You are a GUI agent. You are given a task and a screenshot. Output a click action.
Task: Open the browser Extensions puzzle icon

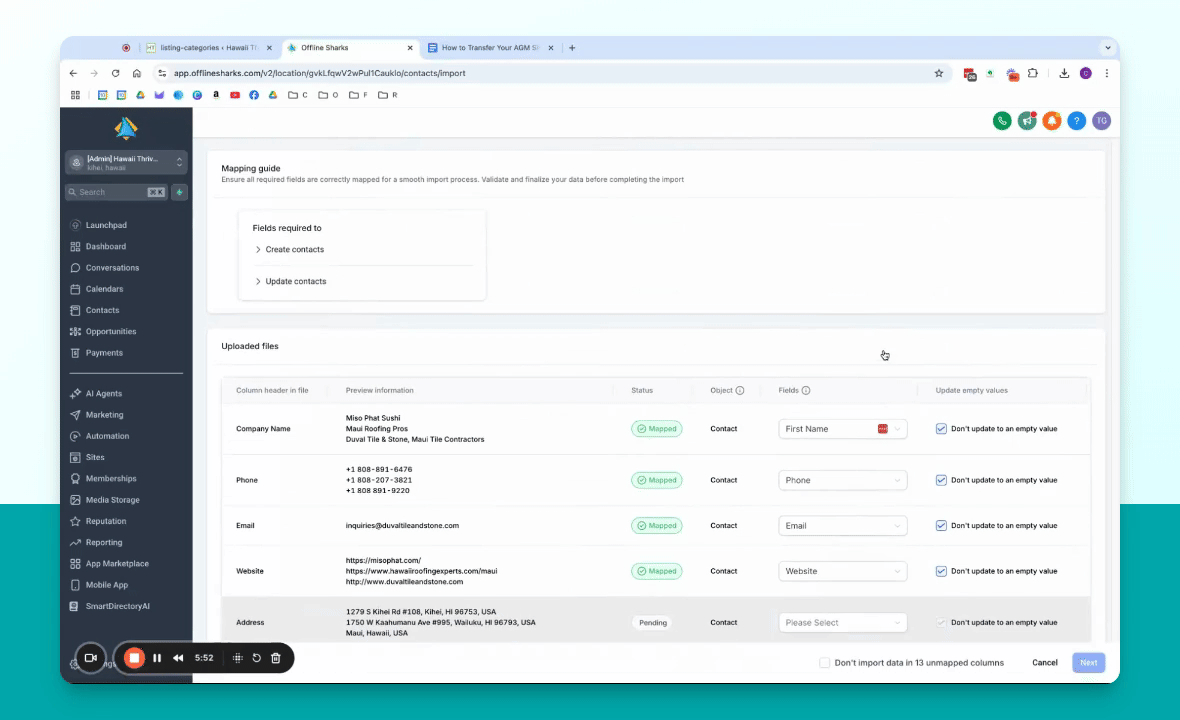(x=1032, y=73)
